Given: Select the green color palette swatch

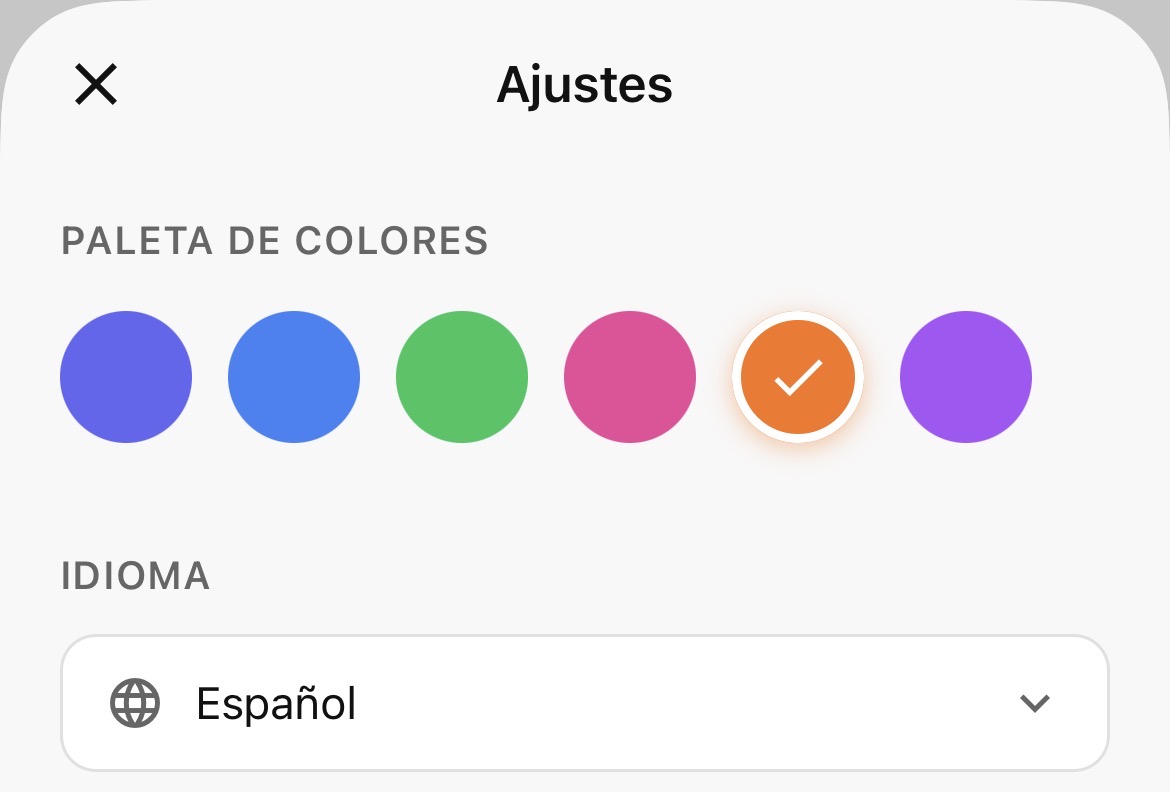Looking at the screenshot, I should 462,377.
